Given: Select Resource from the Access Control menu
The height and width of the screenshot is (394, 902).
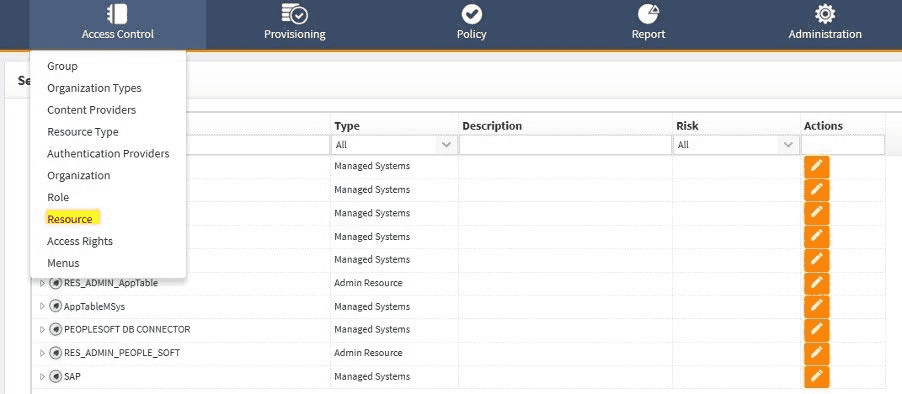Looking at the screenshot, I should point(70,219).
